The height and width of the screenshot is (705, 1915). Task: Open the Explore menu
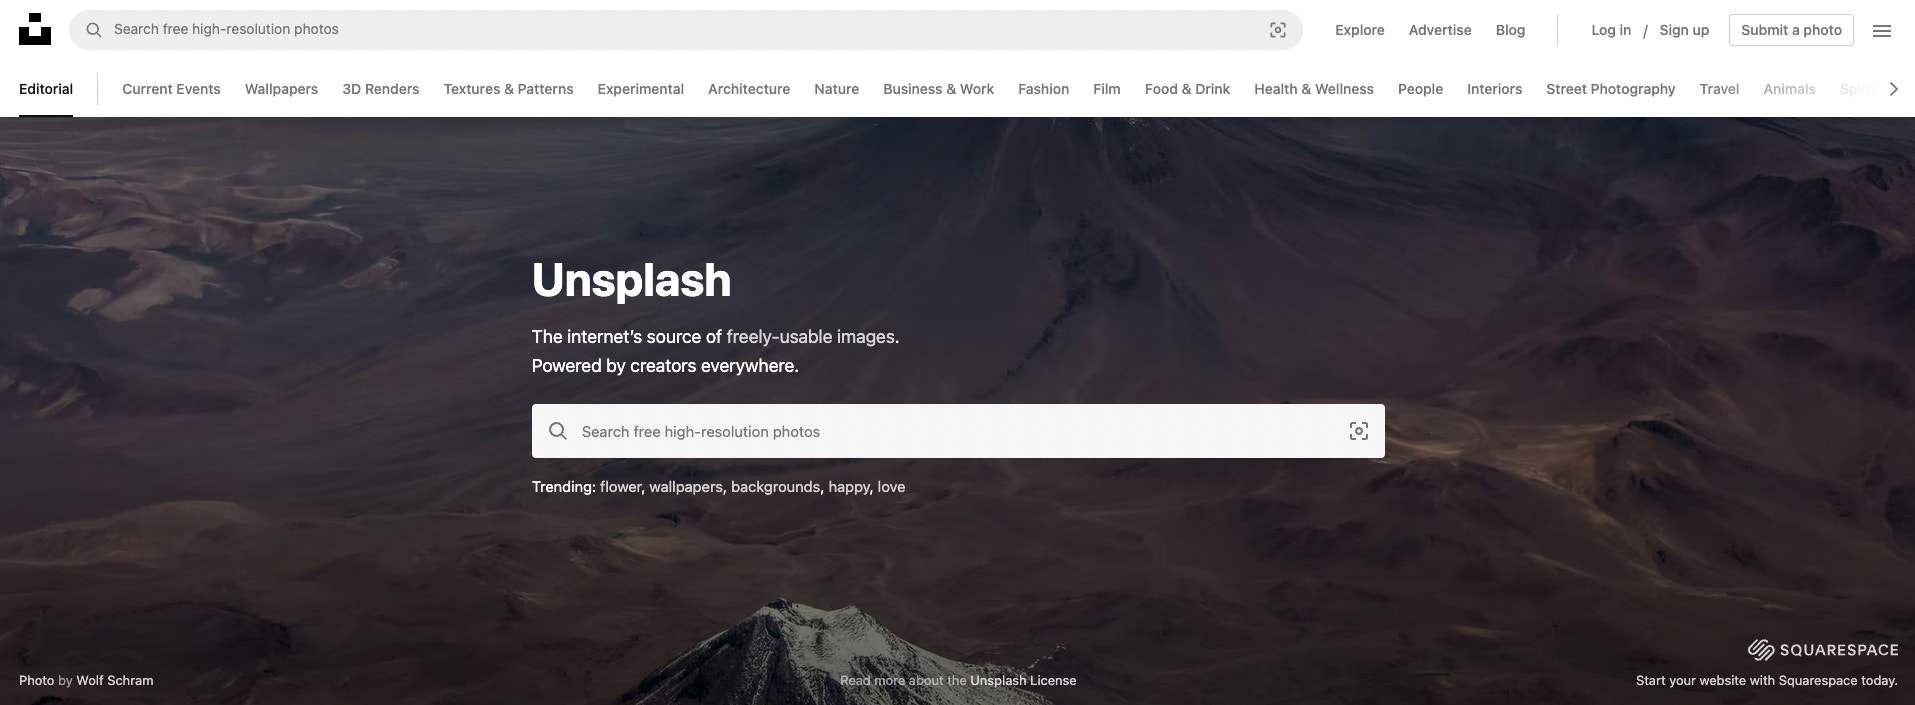(x=1359, y=30)
